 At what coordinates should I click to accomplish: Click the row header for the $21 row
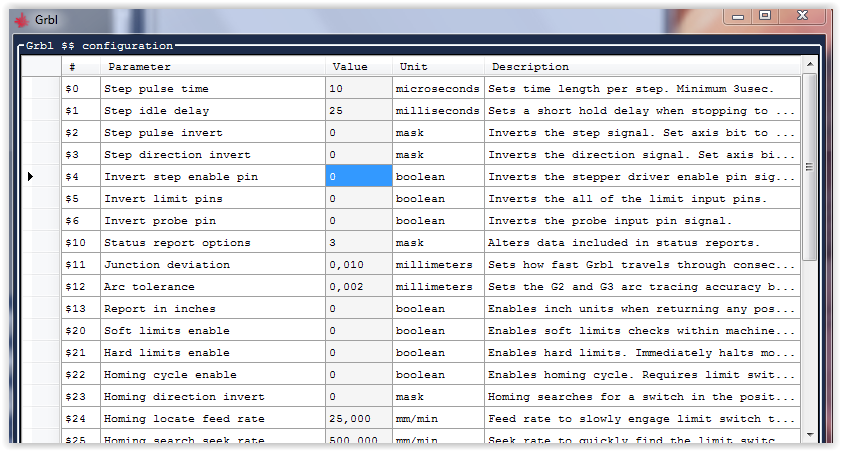click(42, 352)
